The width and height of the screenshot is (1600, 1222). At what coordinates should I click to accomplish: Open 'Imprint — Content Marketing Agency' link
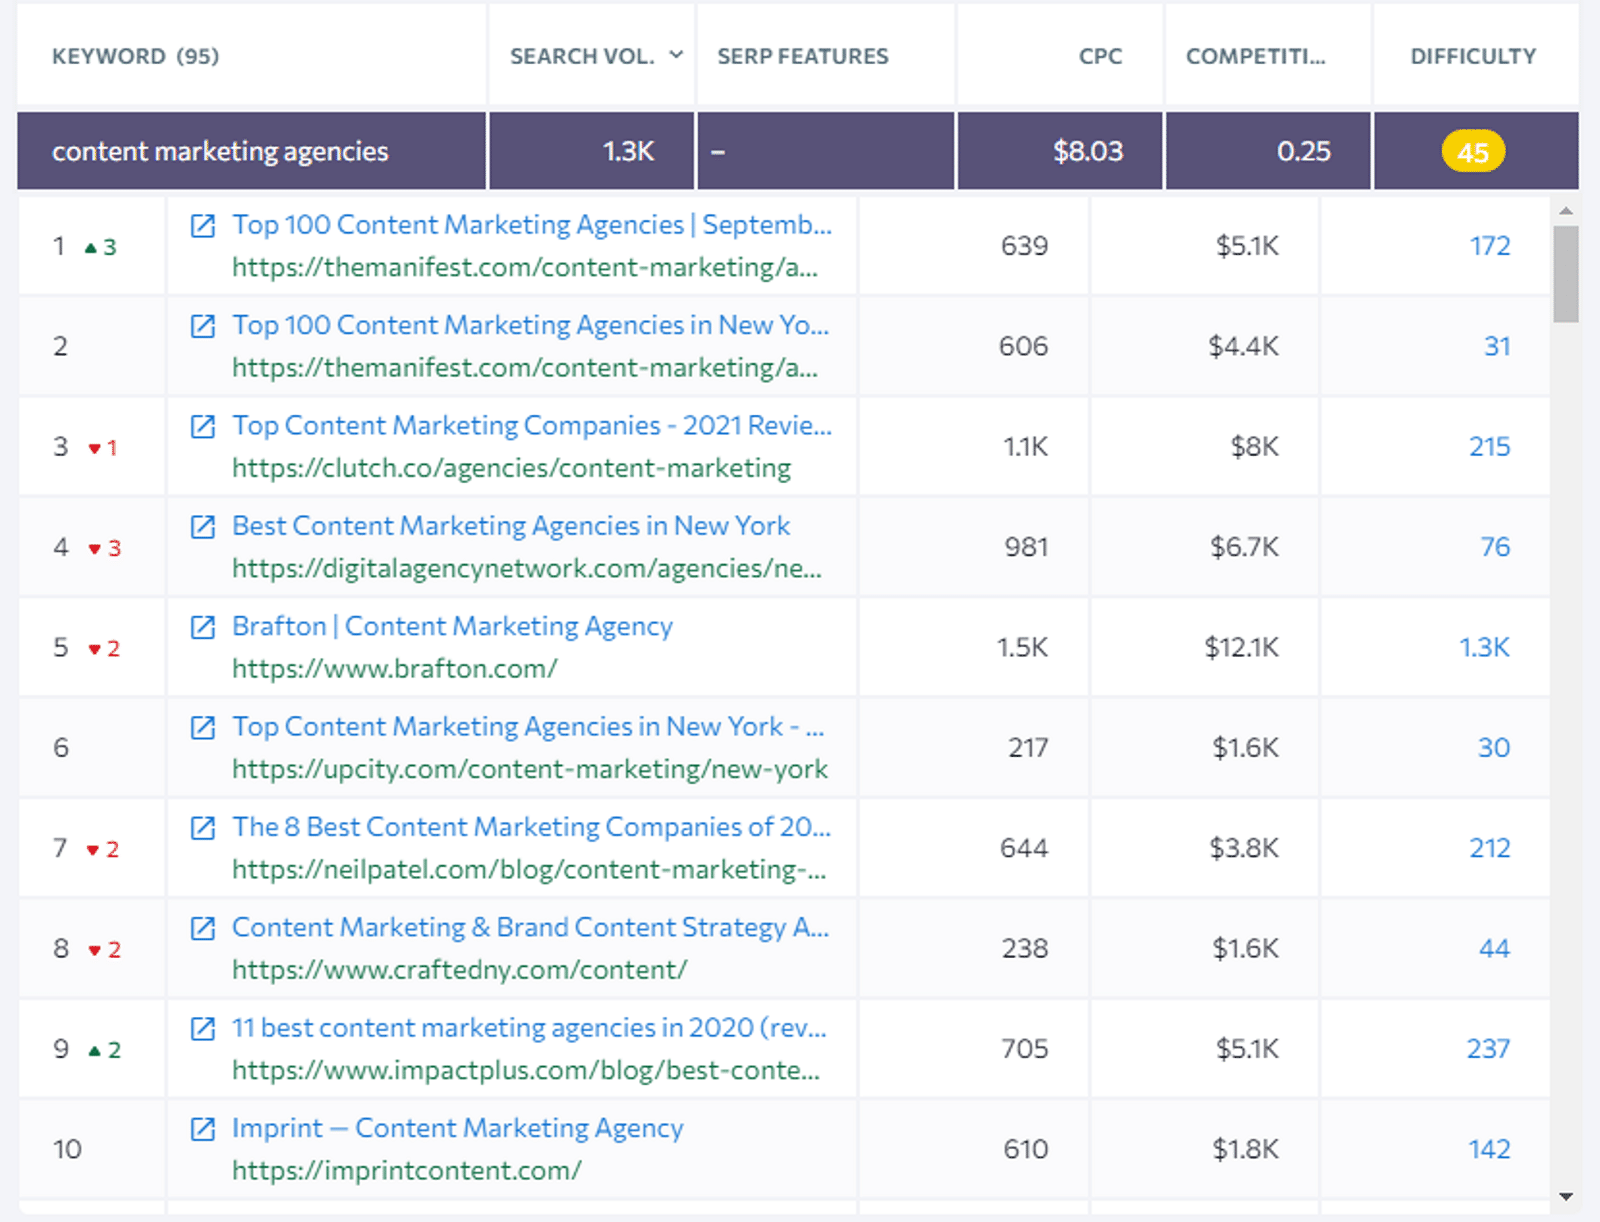458,1128
